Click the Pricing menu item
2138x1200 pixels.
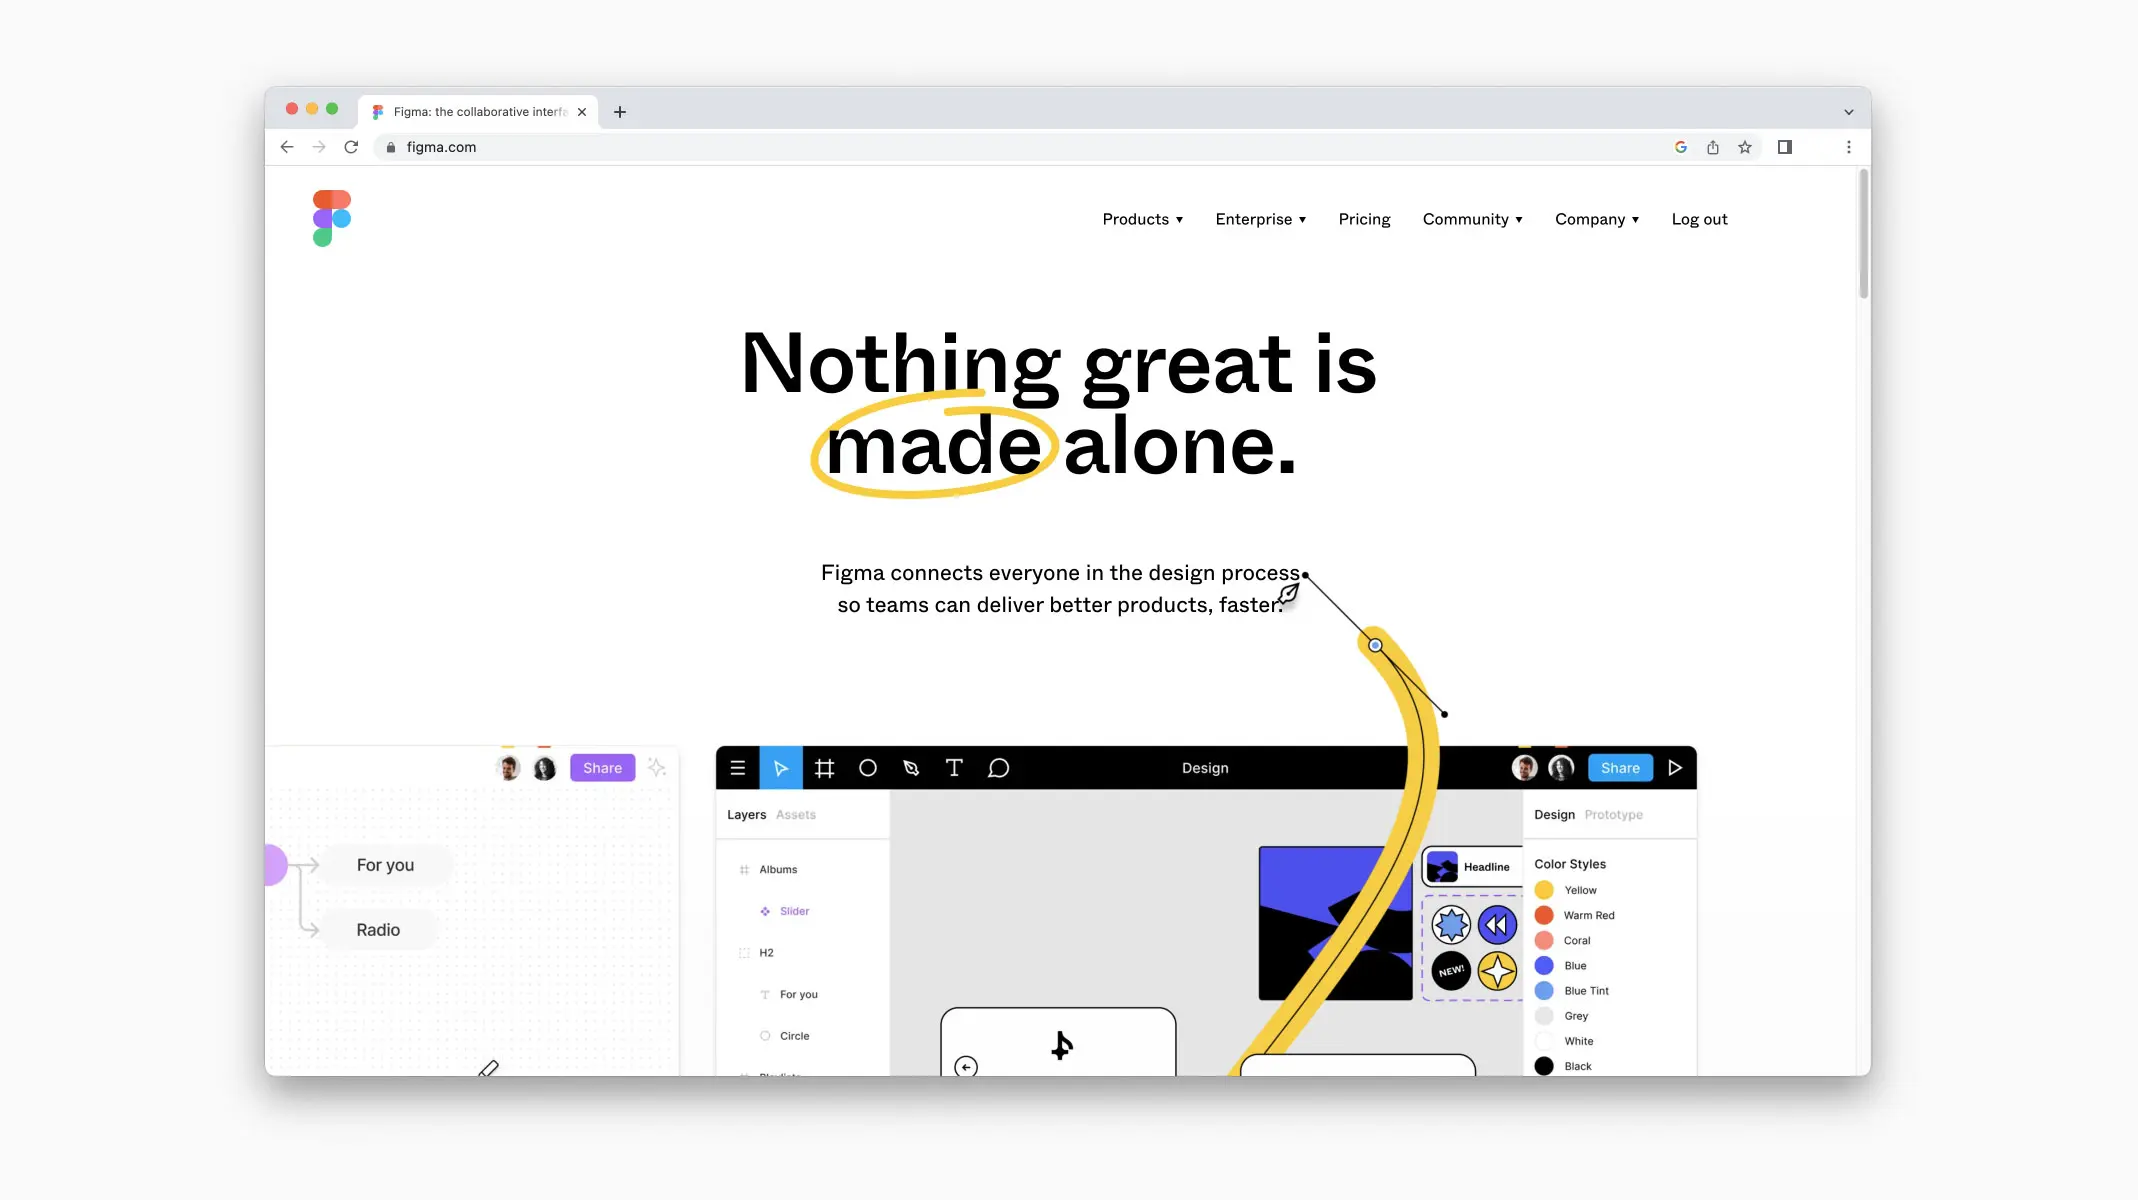pyautogui.click(x=1363, y=219)
